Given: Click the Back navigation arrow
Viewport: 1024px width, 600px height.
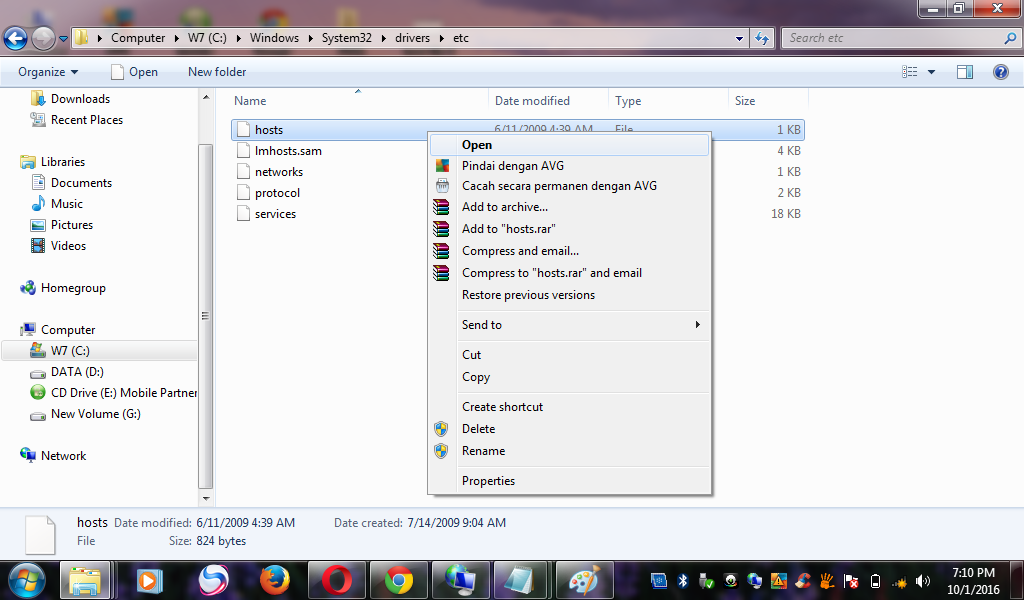Looking at the screenshot, I should 16,39.
